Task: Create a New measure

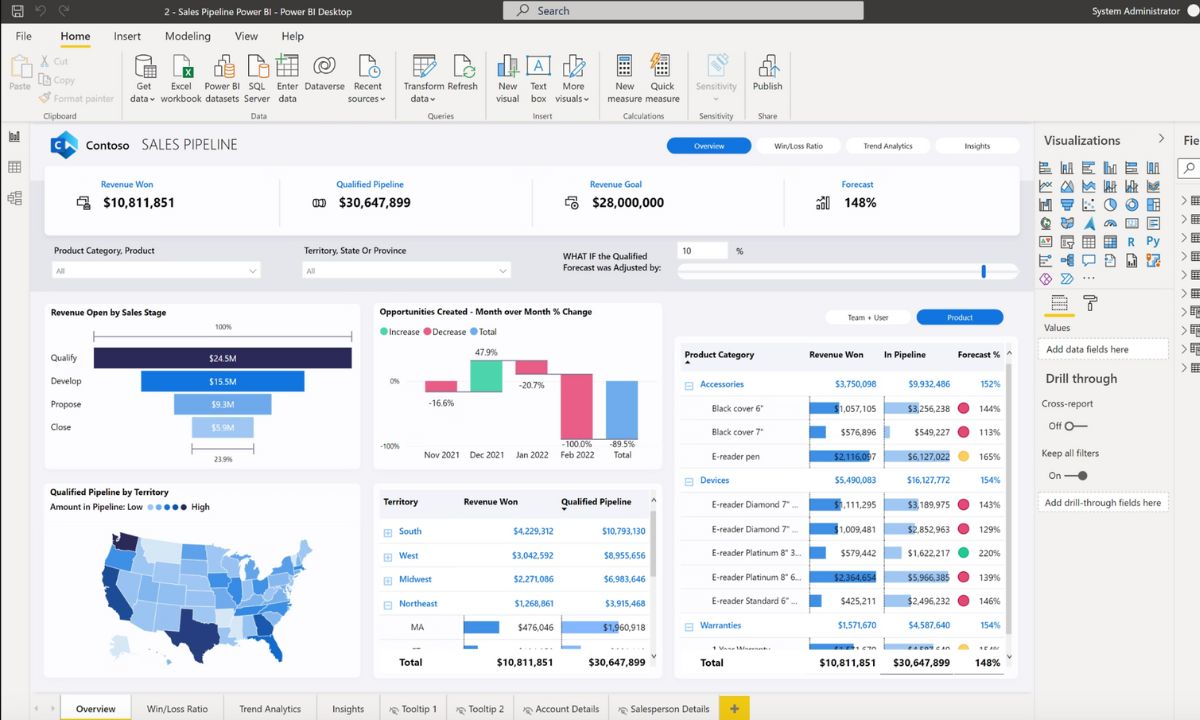Action: pos(624,67)
